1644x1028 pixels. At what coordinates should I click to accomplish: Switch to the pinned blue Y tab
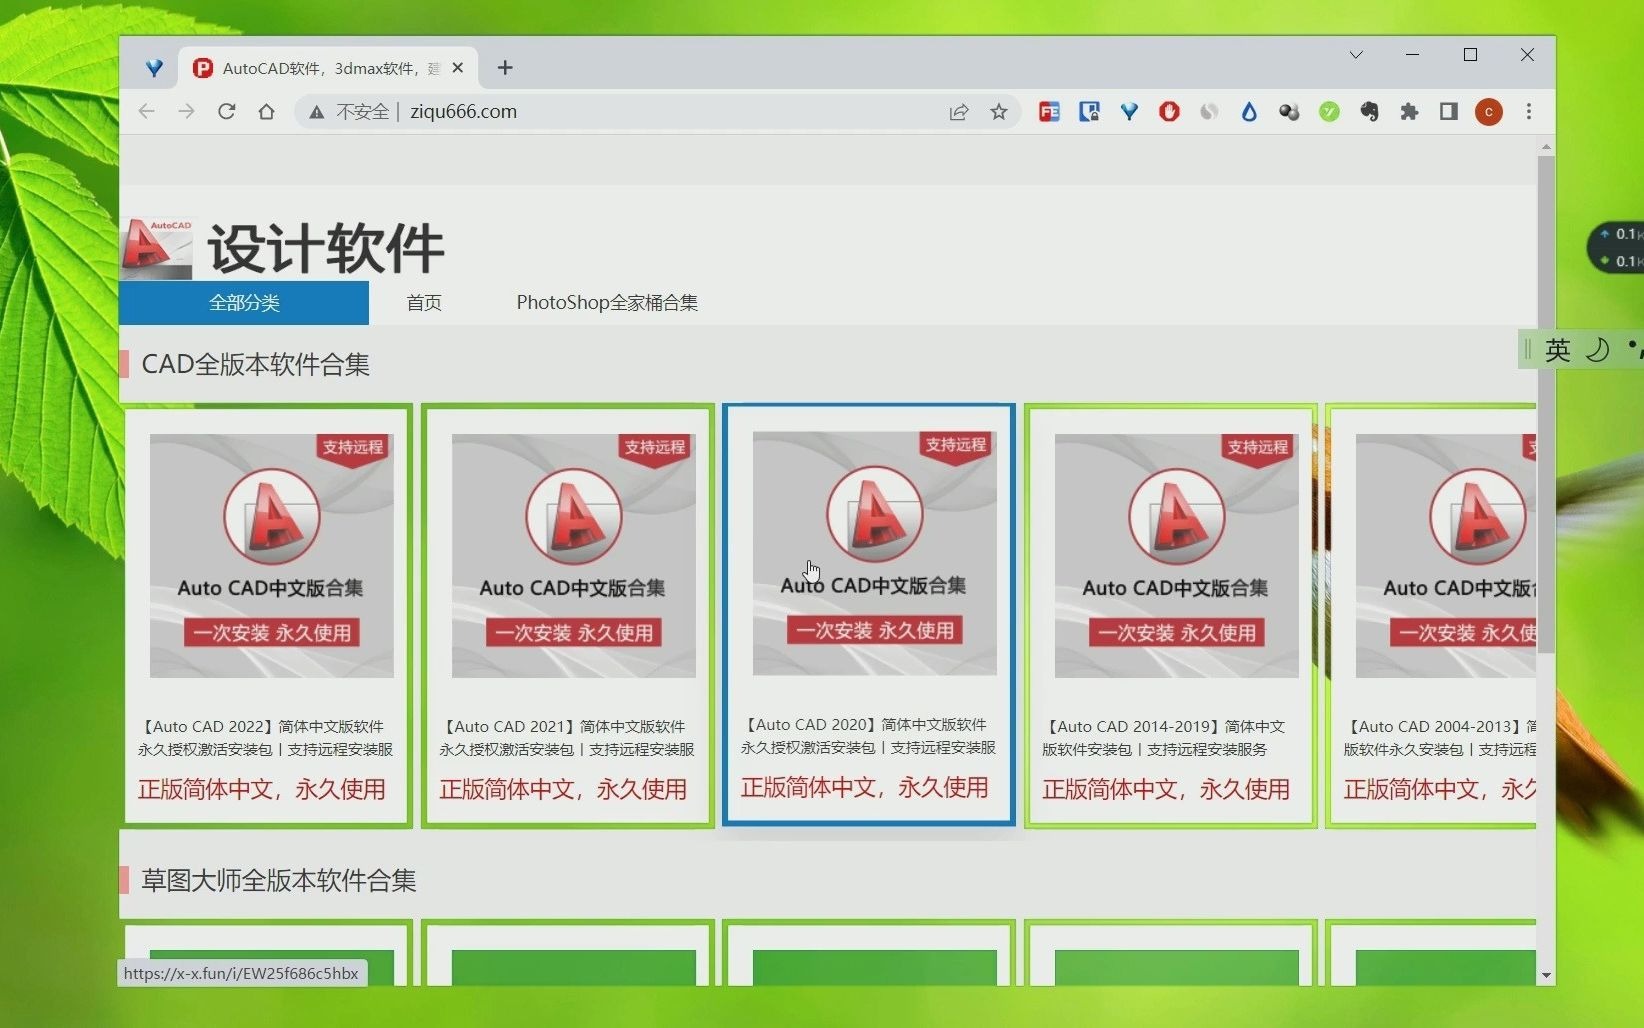[154, 68]
